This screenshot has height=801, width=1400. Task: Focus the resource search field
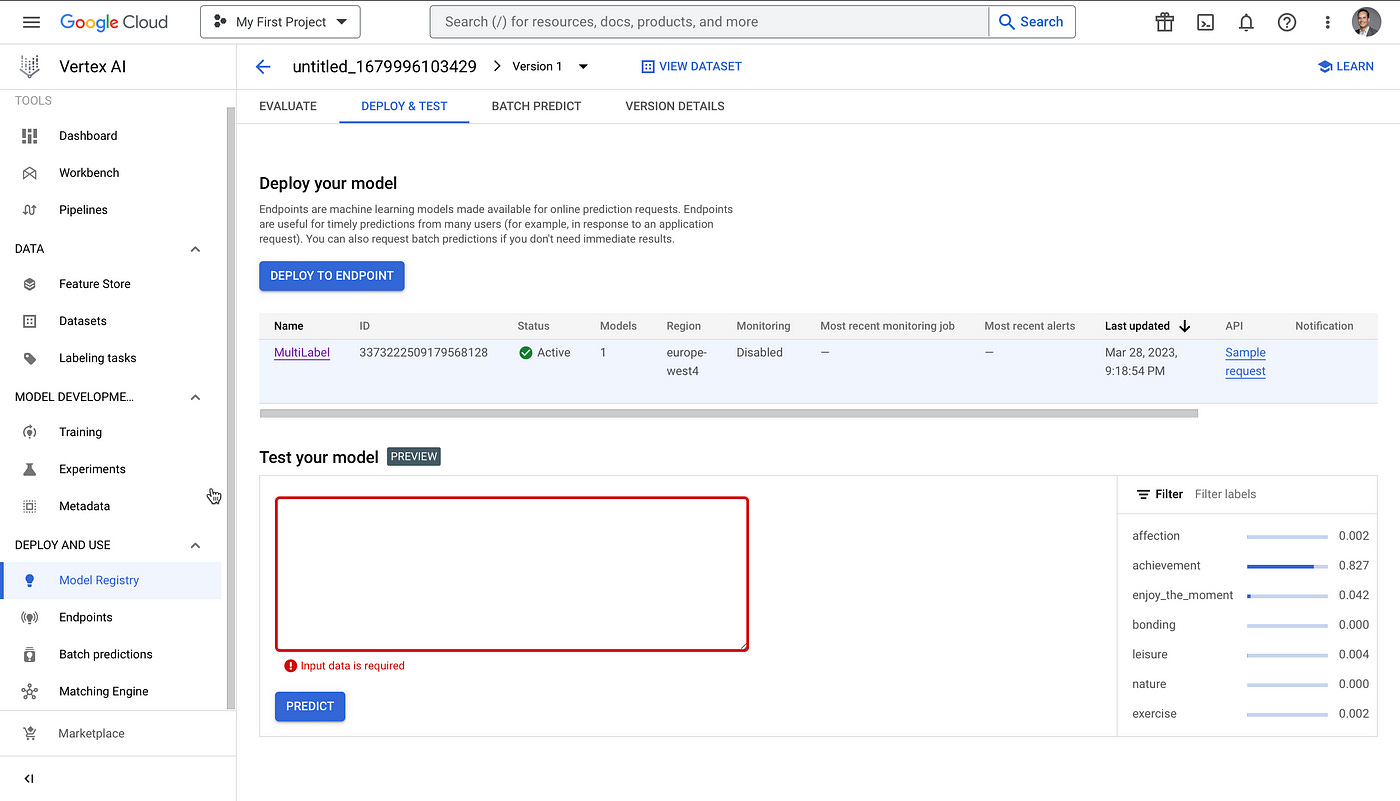710,22
